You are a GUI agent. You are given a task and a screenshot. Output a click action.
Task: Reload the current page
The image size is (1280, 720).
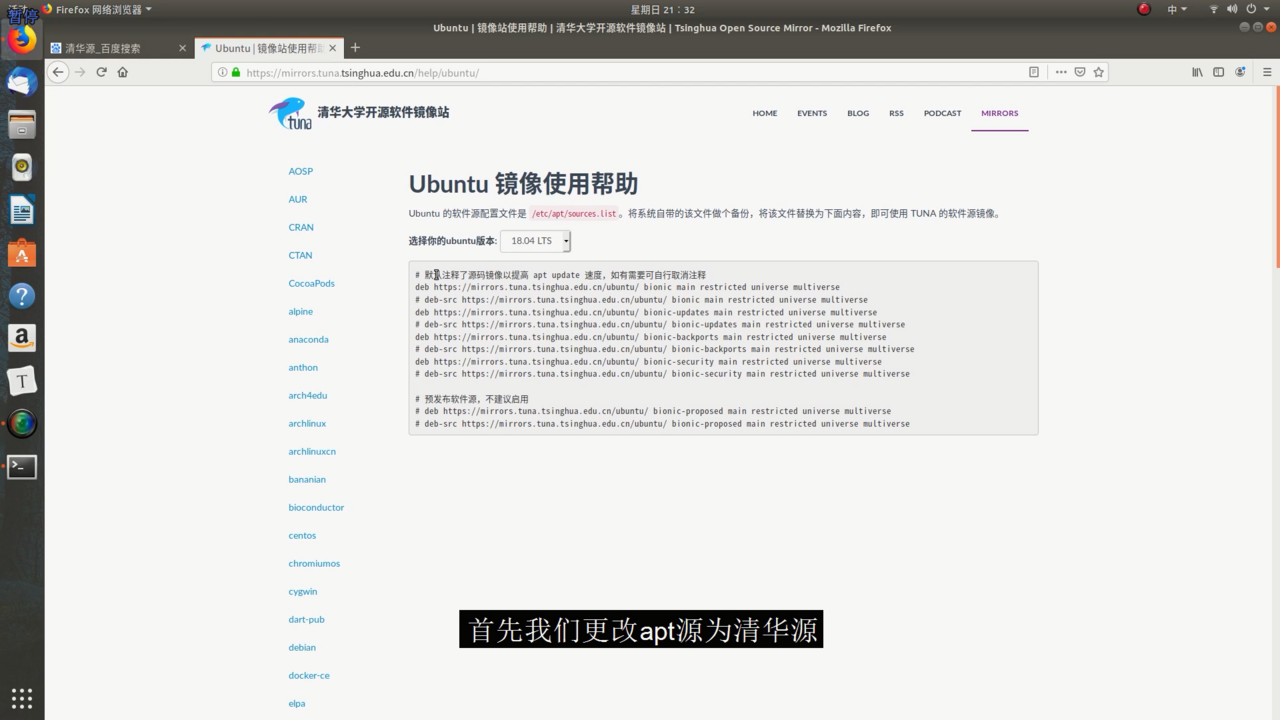point(101,72)
